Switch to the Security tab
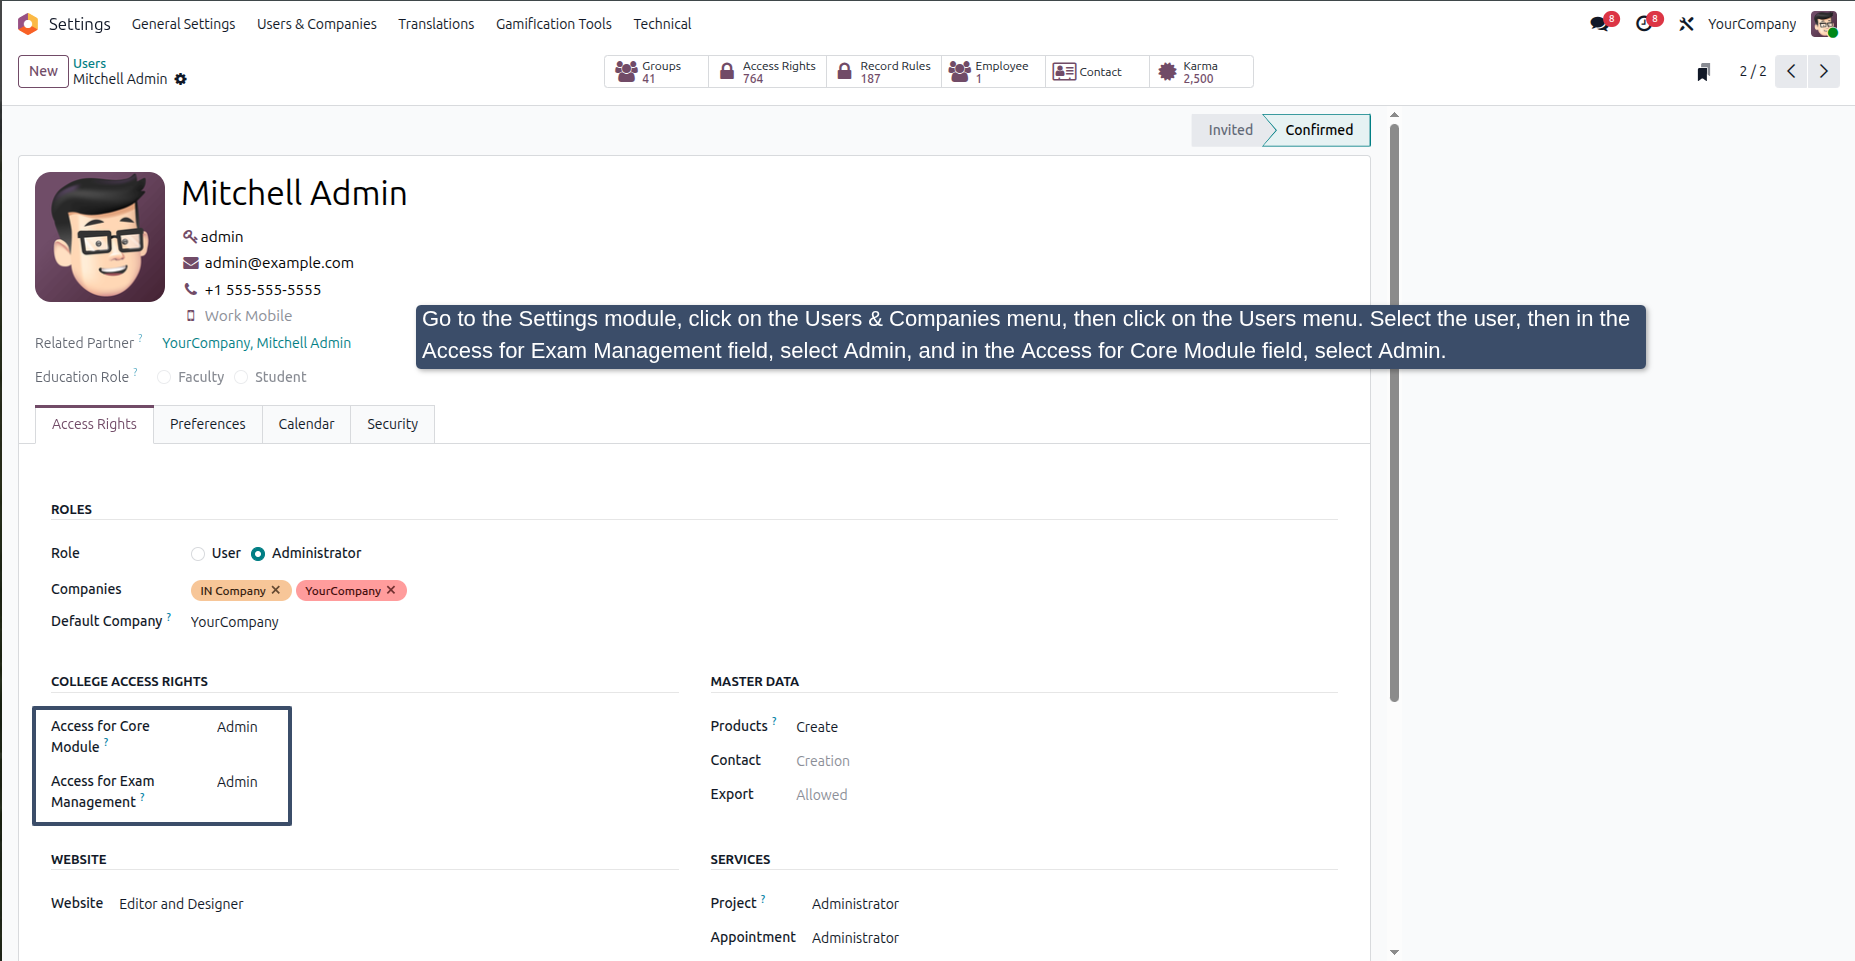 coord(392,424)
